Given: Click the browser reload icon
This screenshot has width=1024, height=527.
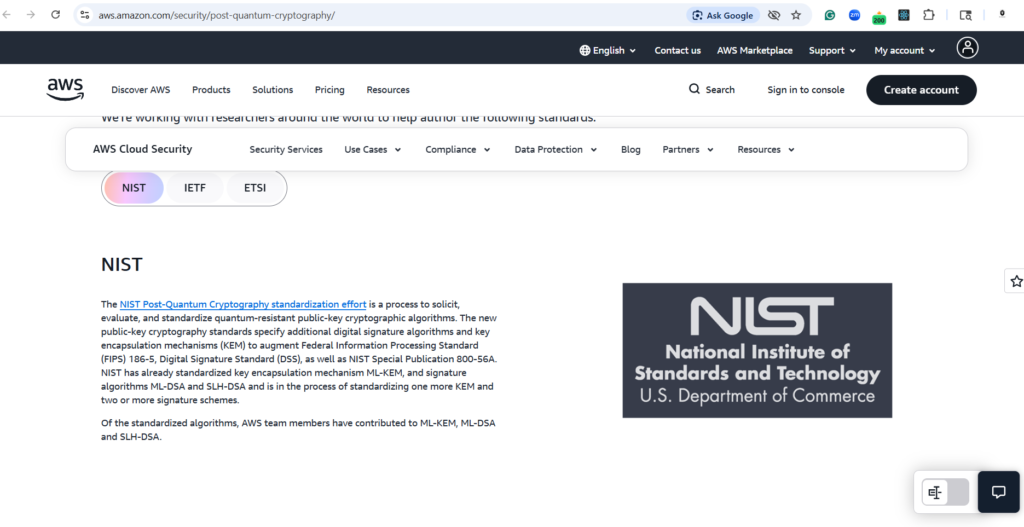Looking at the screenshot, I should (56, 15).
